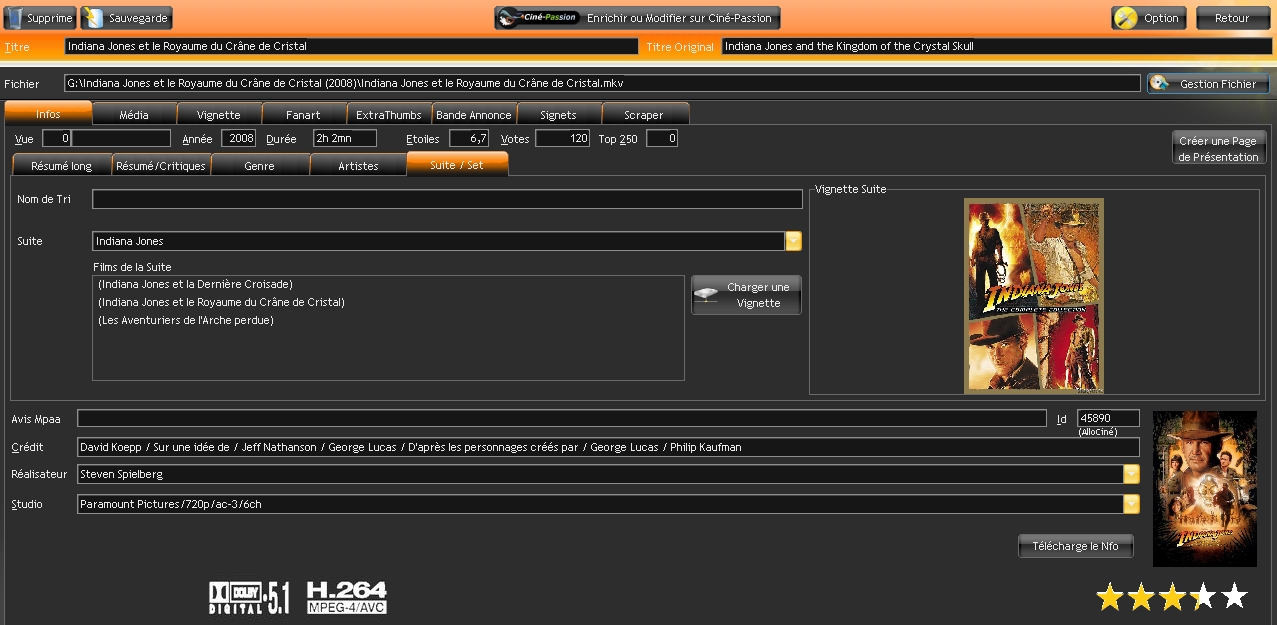Click the five-star rating display
The image size is (1277, 625).
tap(1172, 597)
